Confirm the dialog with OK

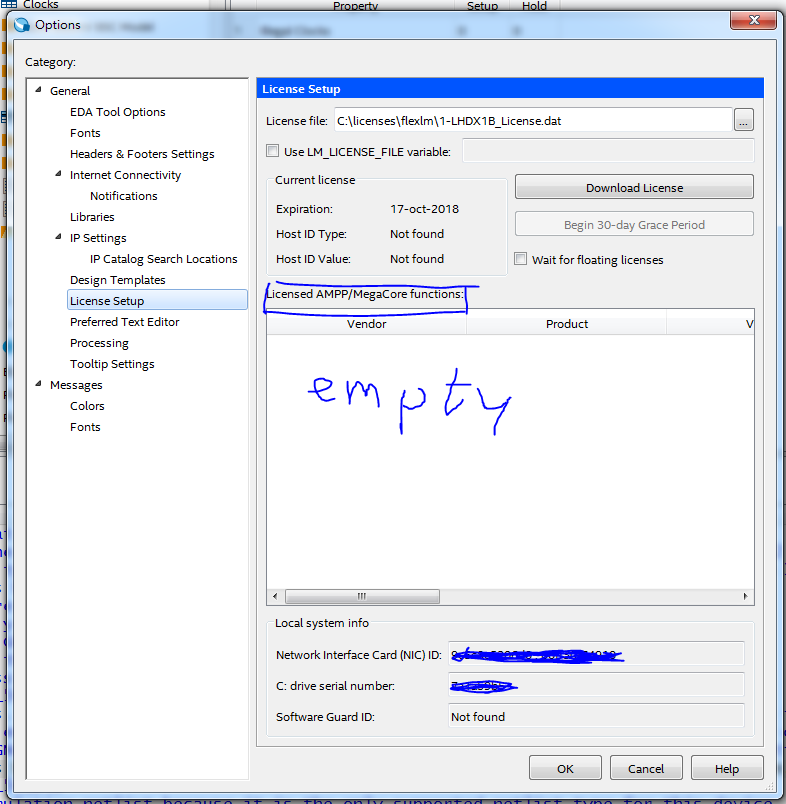565,768
